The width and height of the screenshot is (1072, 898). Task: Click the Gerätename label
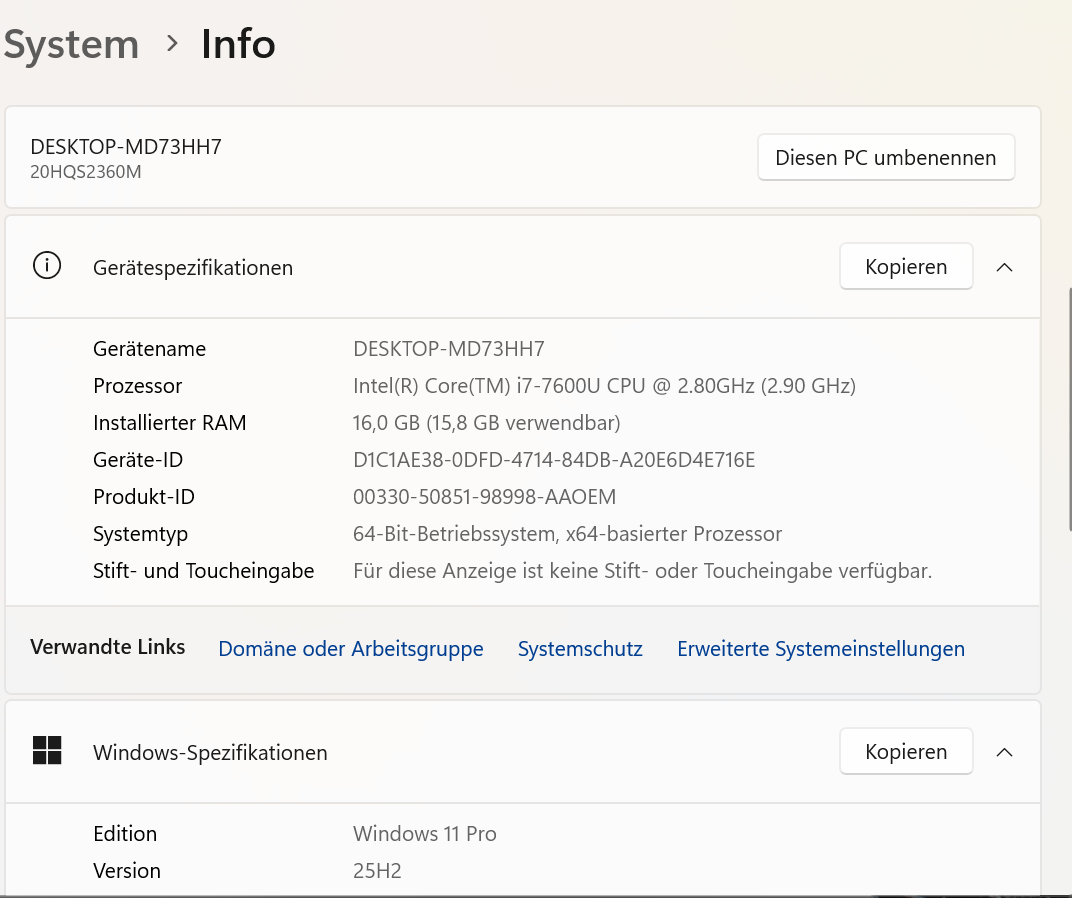(x=149, y=349)
